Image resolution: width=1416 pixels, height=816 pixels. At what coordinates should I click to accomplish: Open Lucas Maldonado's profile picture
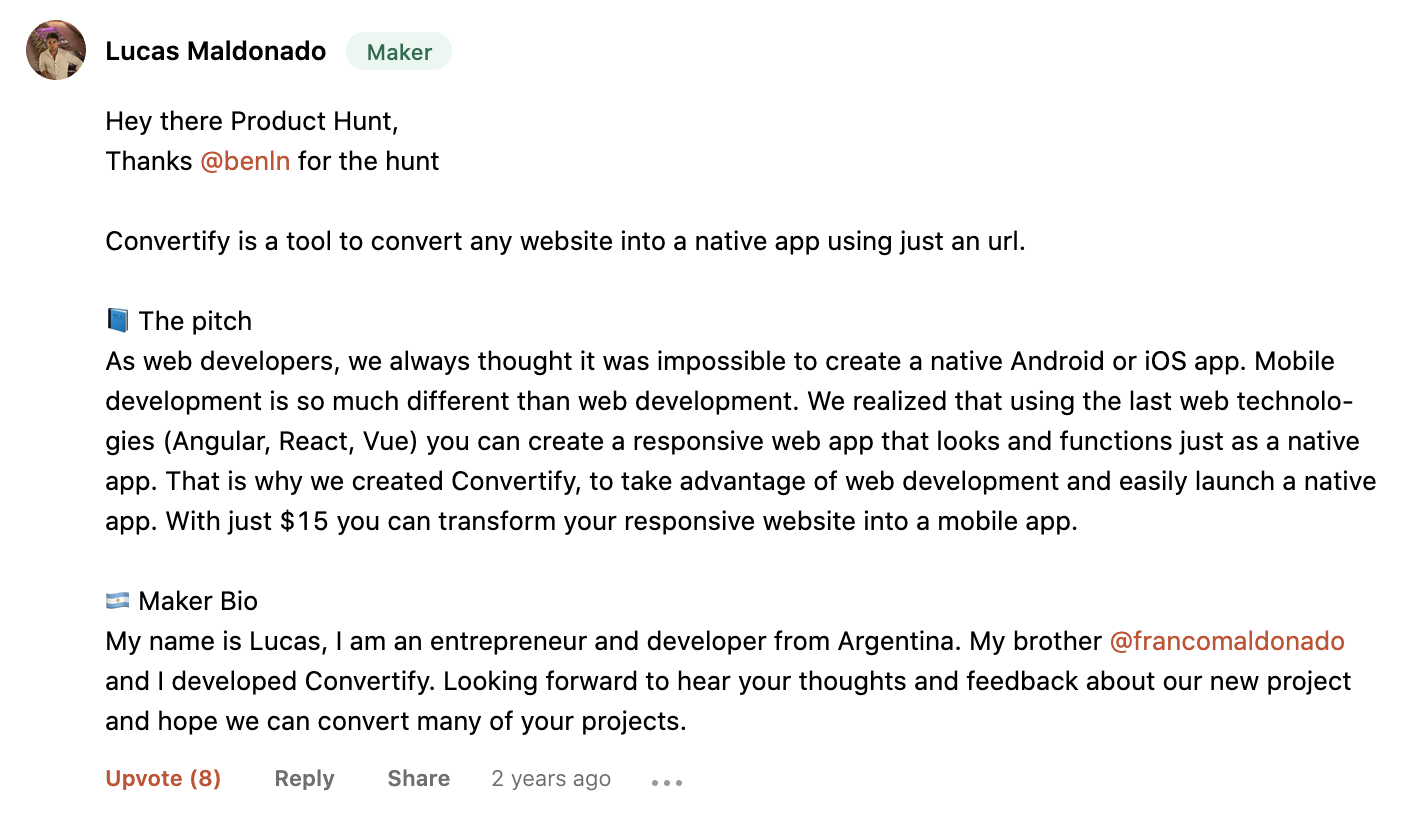tap(56, 50)
